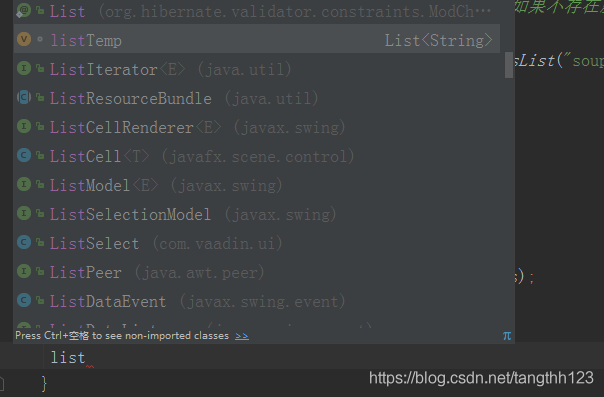Viewport: 604px width, 397px height.
Task: Select ListResourceBundle completion entry
Action: (257, 98)
